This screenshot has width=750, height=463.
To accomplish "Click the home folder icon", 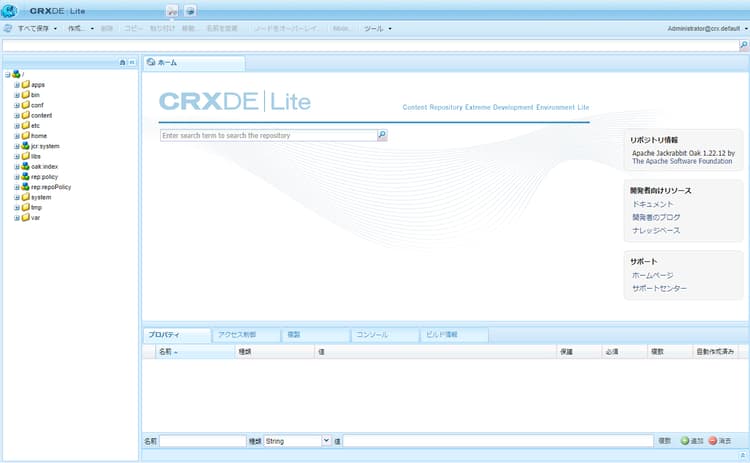I will [x=26, y=136].
